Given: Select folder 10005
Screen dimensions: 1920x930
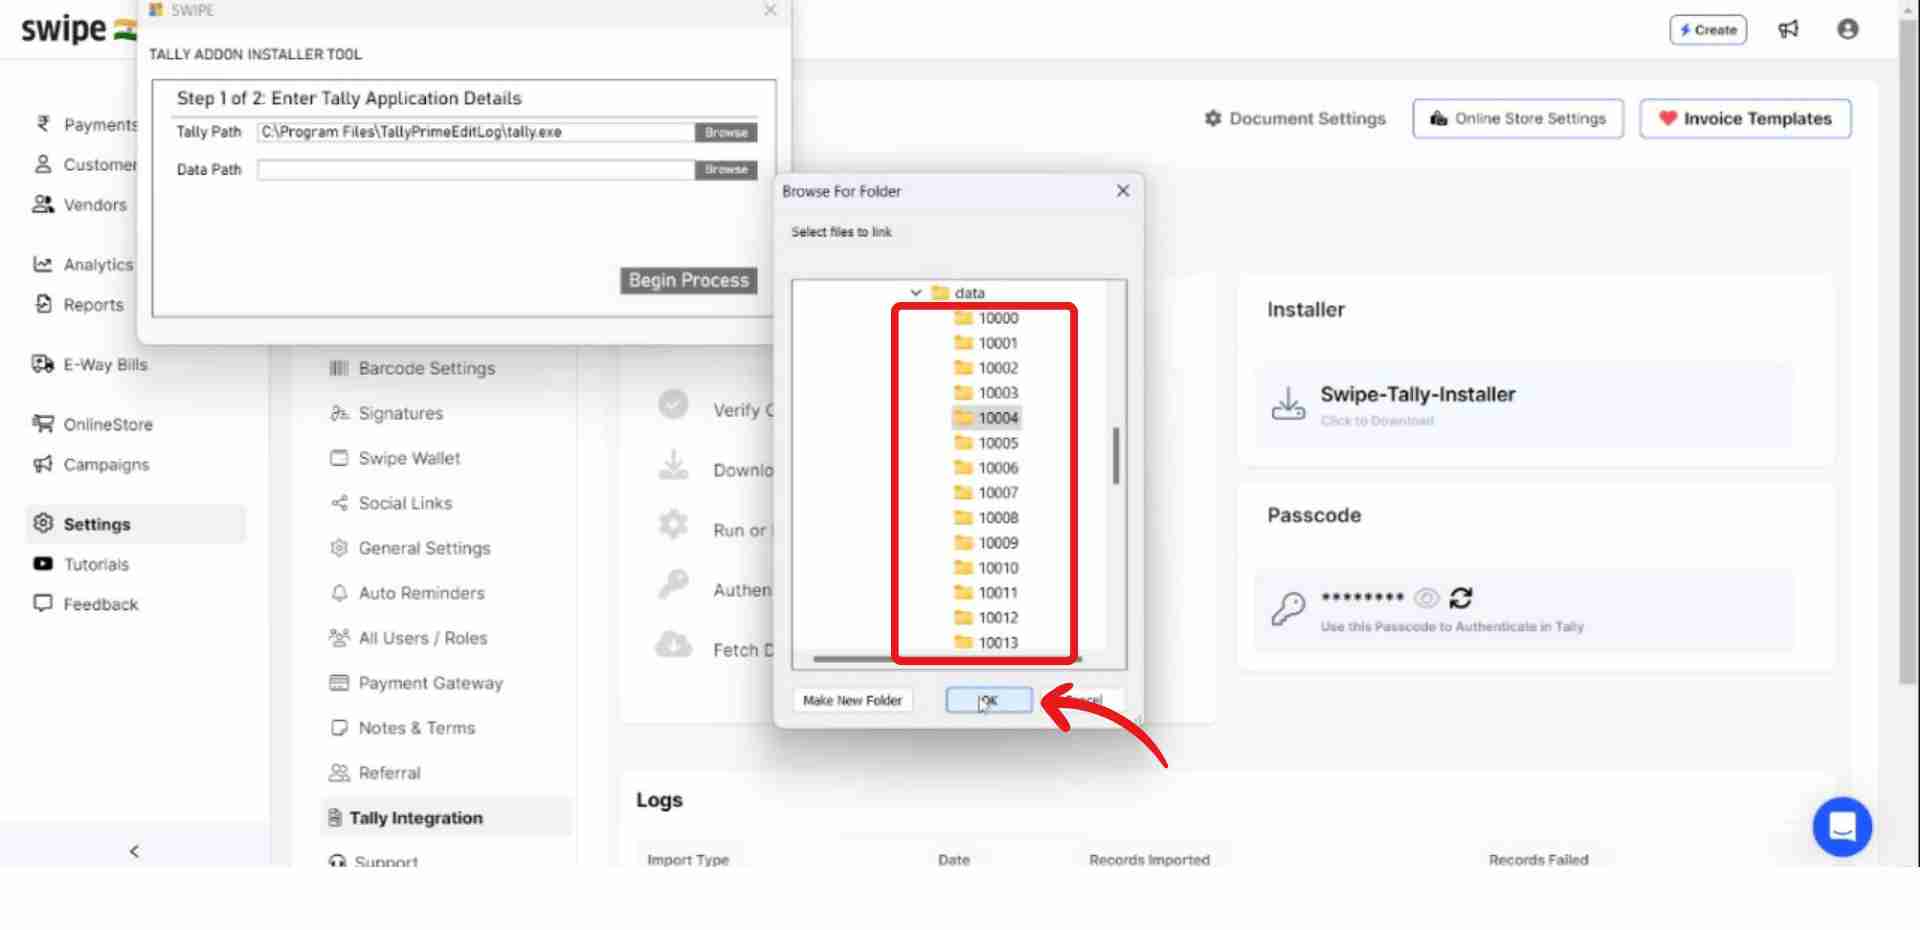Looking at the screenshot, I should 987,443.
